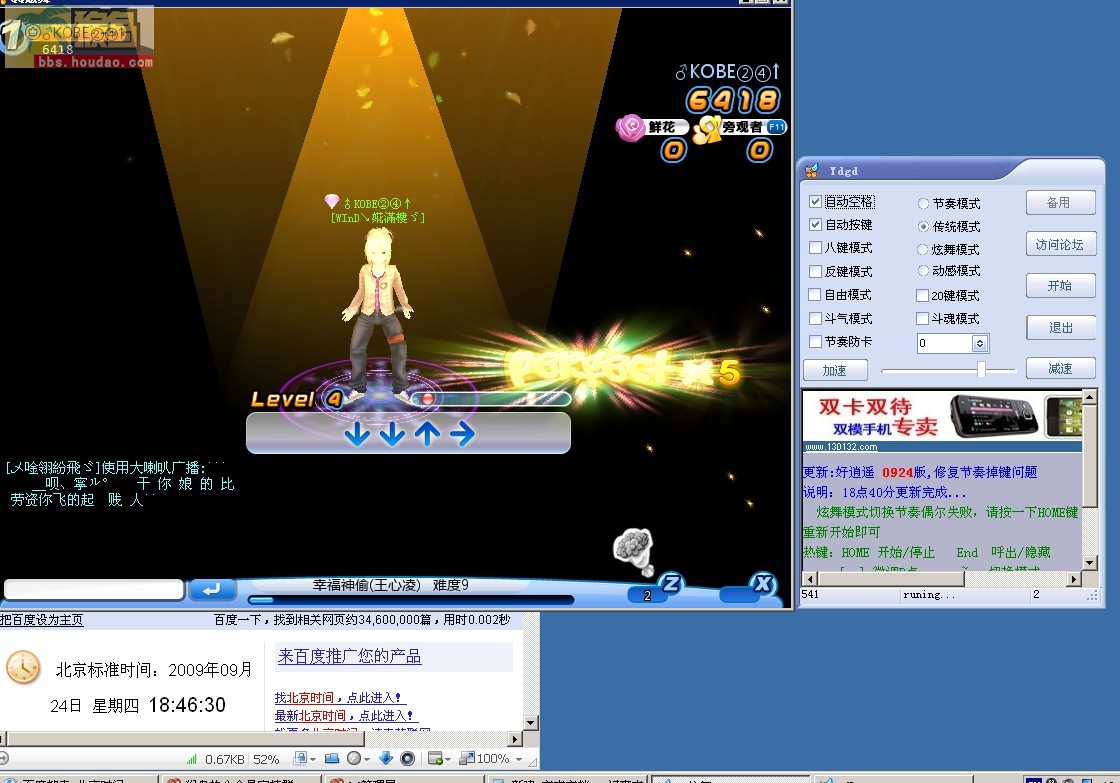Click the 0.67KB network speed text
Image resolution: width=1120 pixels, height=783 pixels.
click(224, 759)
